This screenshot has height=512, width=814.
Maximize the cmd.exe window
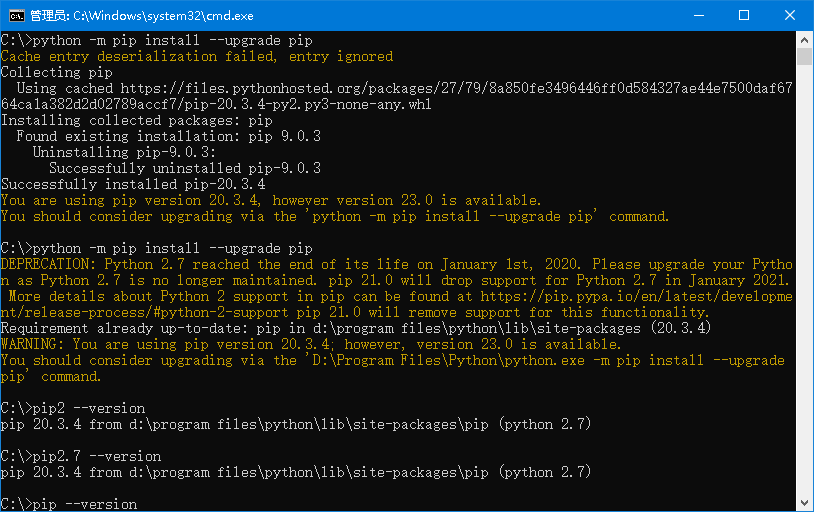pos(744,16)
